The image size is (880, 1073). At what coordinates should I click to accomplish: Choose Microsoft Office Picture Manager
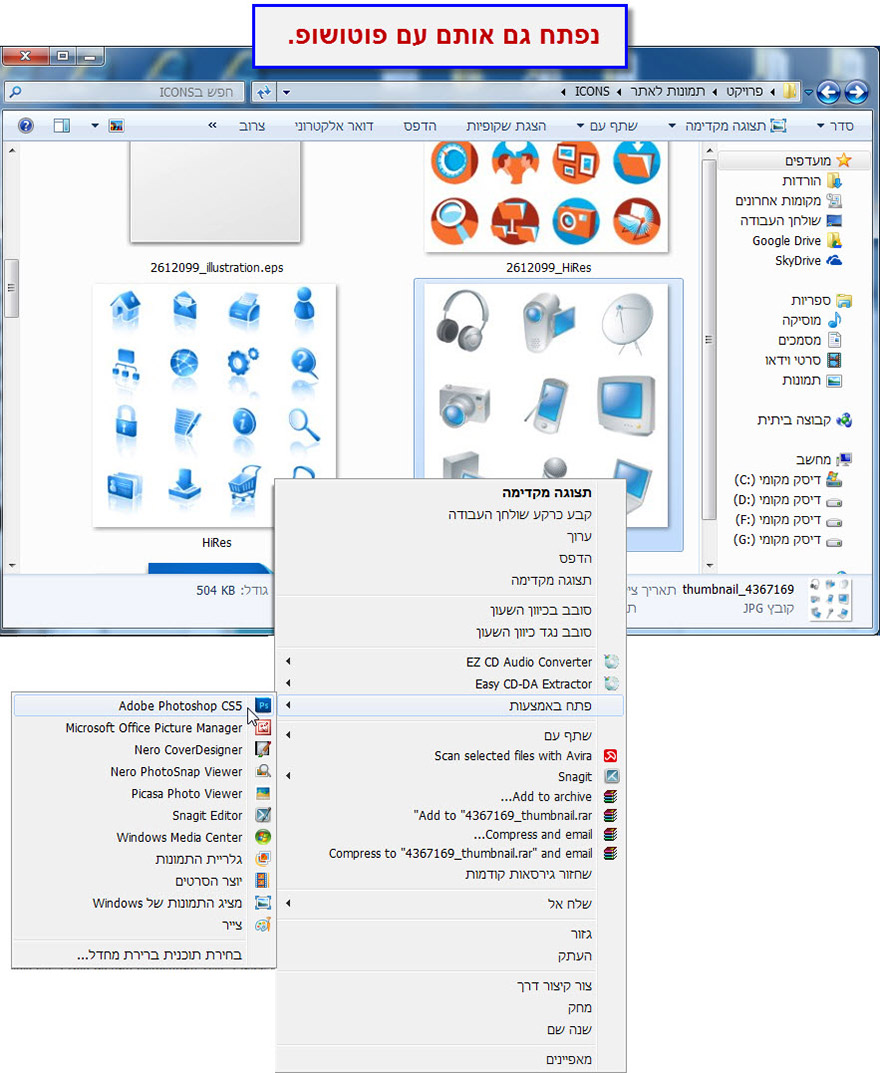coord(144,727)
